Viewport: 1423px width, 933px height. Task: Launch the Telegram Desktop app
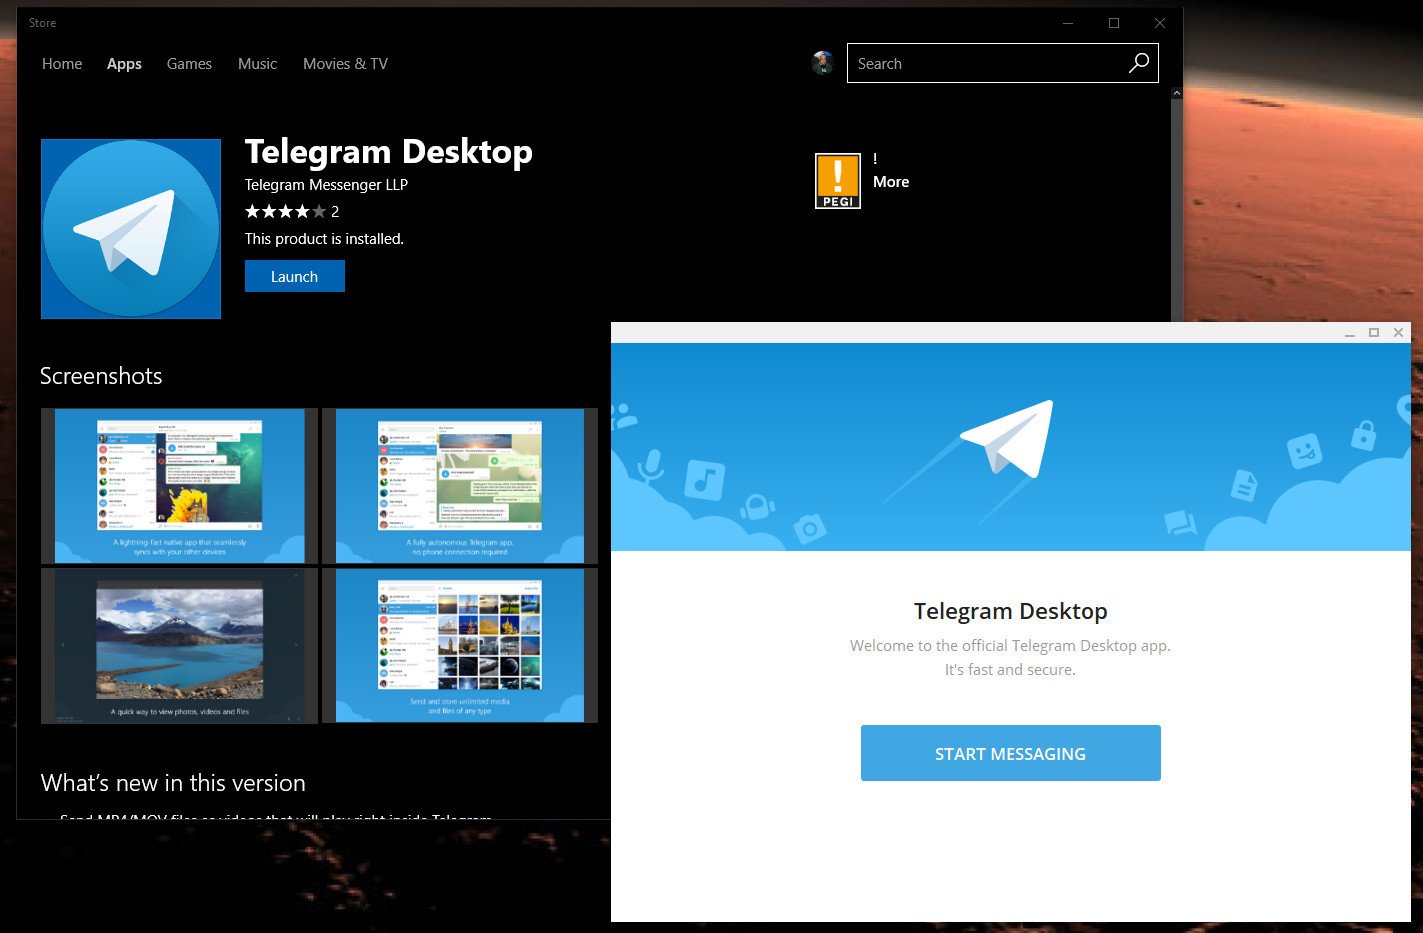(x=295, y=276)
